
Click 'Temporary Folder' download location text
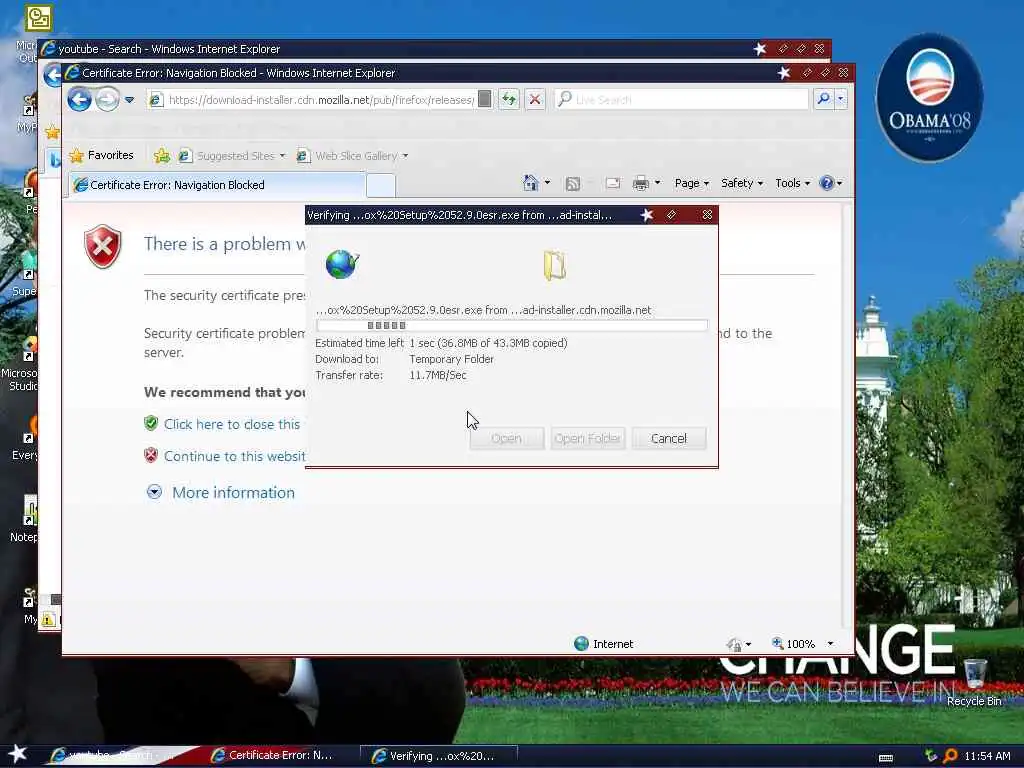tap(451, 359)
